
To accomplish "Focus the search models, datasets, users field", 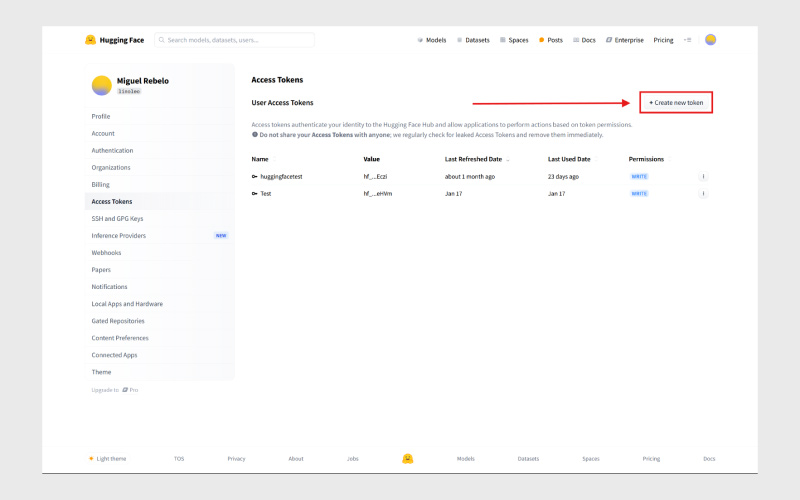I will coord(238,40).
